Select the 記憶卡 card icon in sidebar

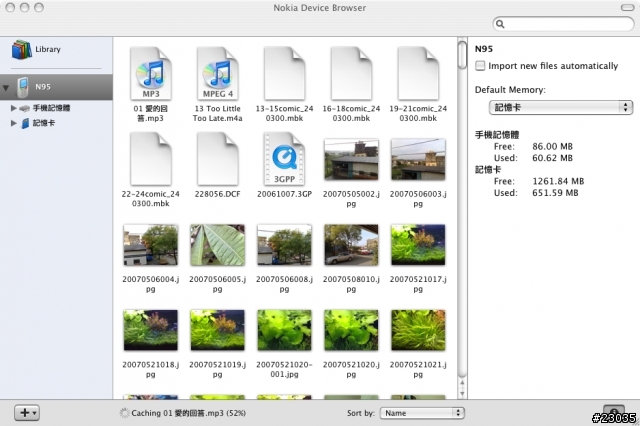tap(25, 123)
